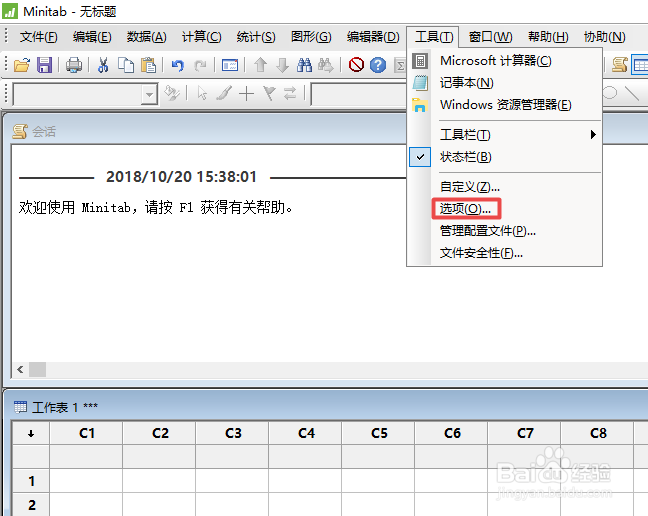The width and height of the screenshot is (648, 516).
Task: Click the 工作表 1 *** window title
Action: [64, 408]
